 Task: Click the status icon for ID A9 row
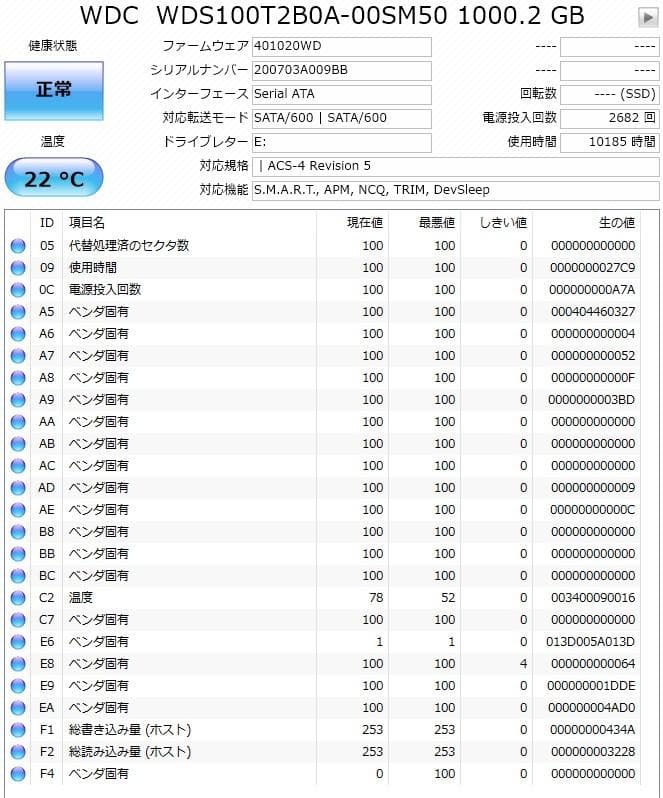point(18,400)
